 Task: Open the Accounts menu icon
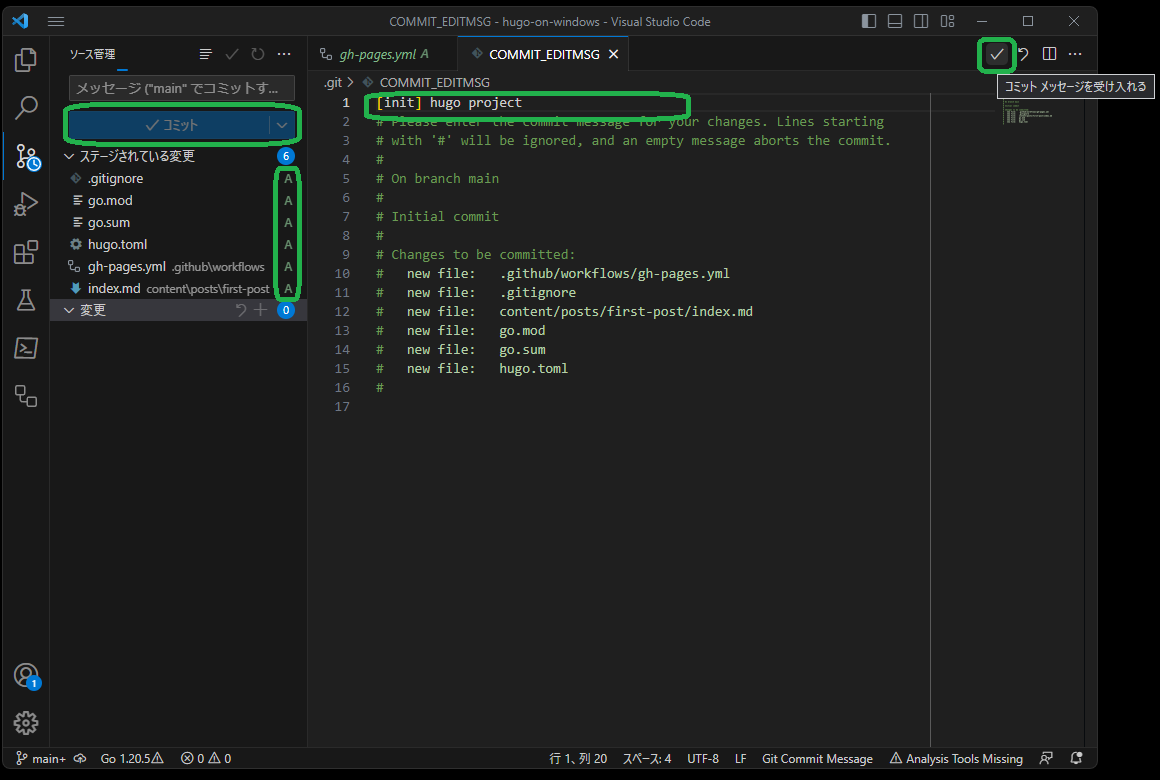click(x=27, y=676)
